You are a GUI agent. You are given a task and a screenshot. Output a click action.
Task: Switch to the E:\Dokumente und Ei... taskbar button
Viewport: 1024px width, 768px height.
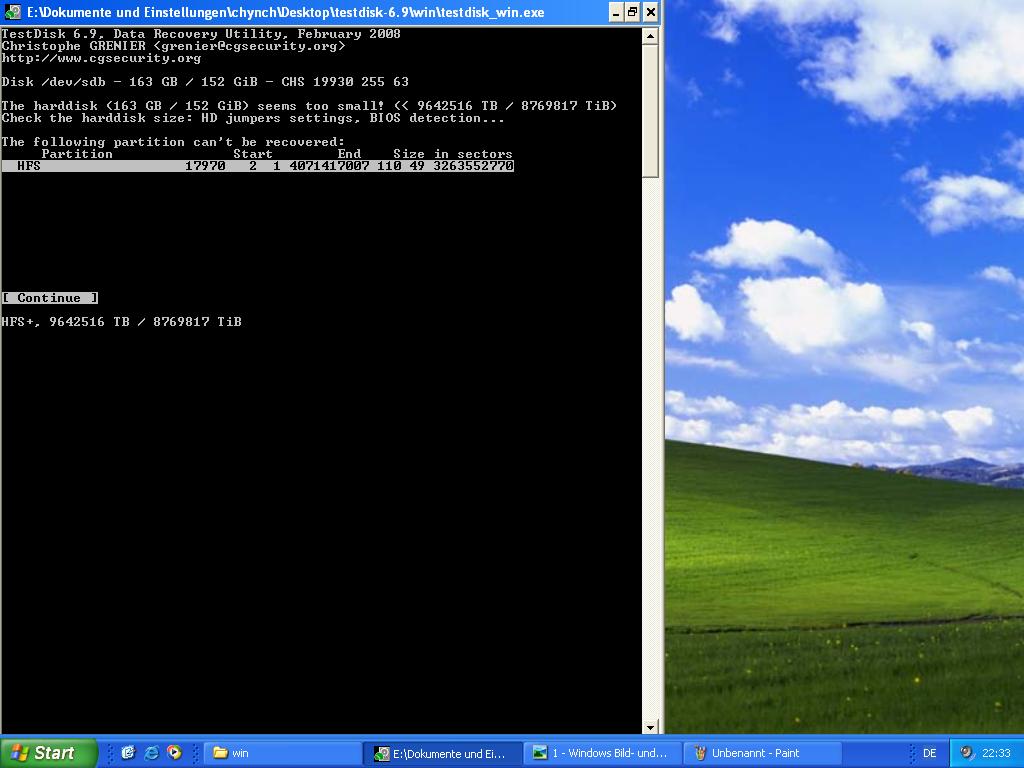443,753
